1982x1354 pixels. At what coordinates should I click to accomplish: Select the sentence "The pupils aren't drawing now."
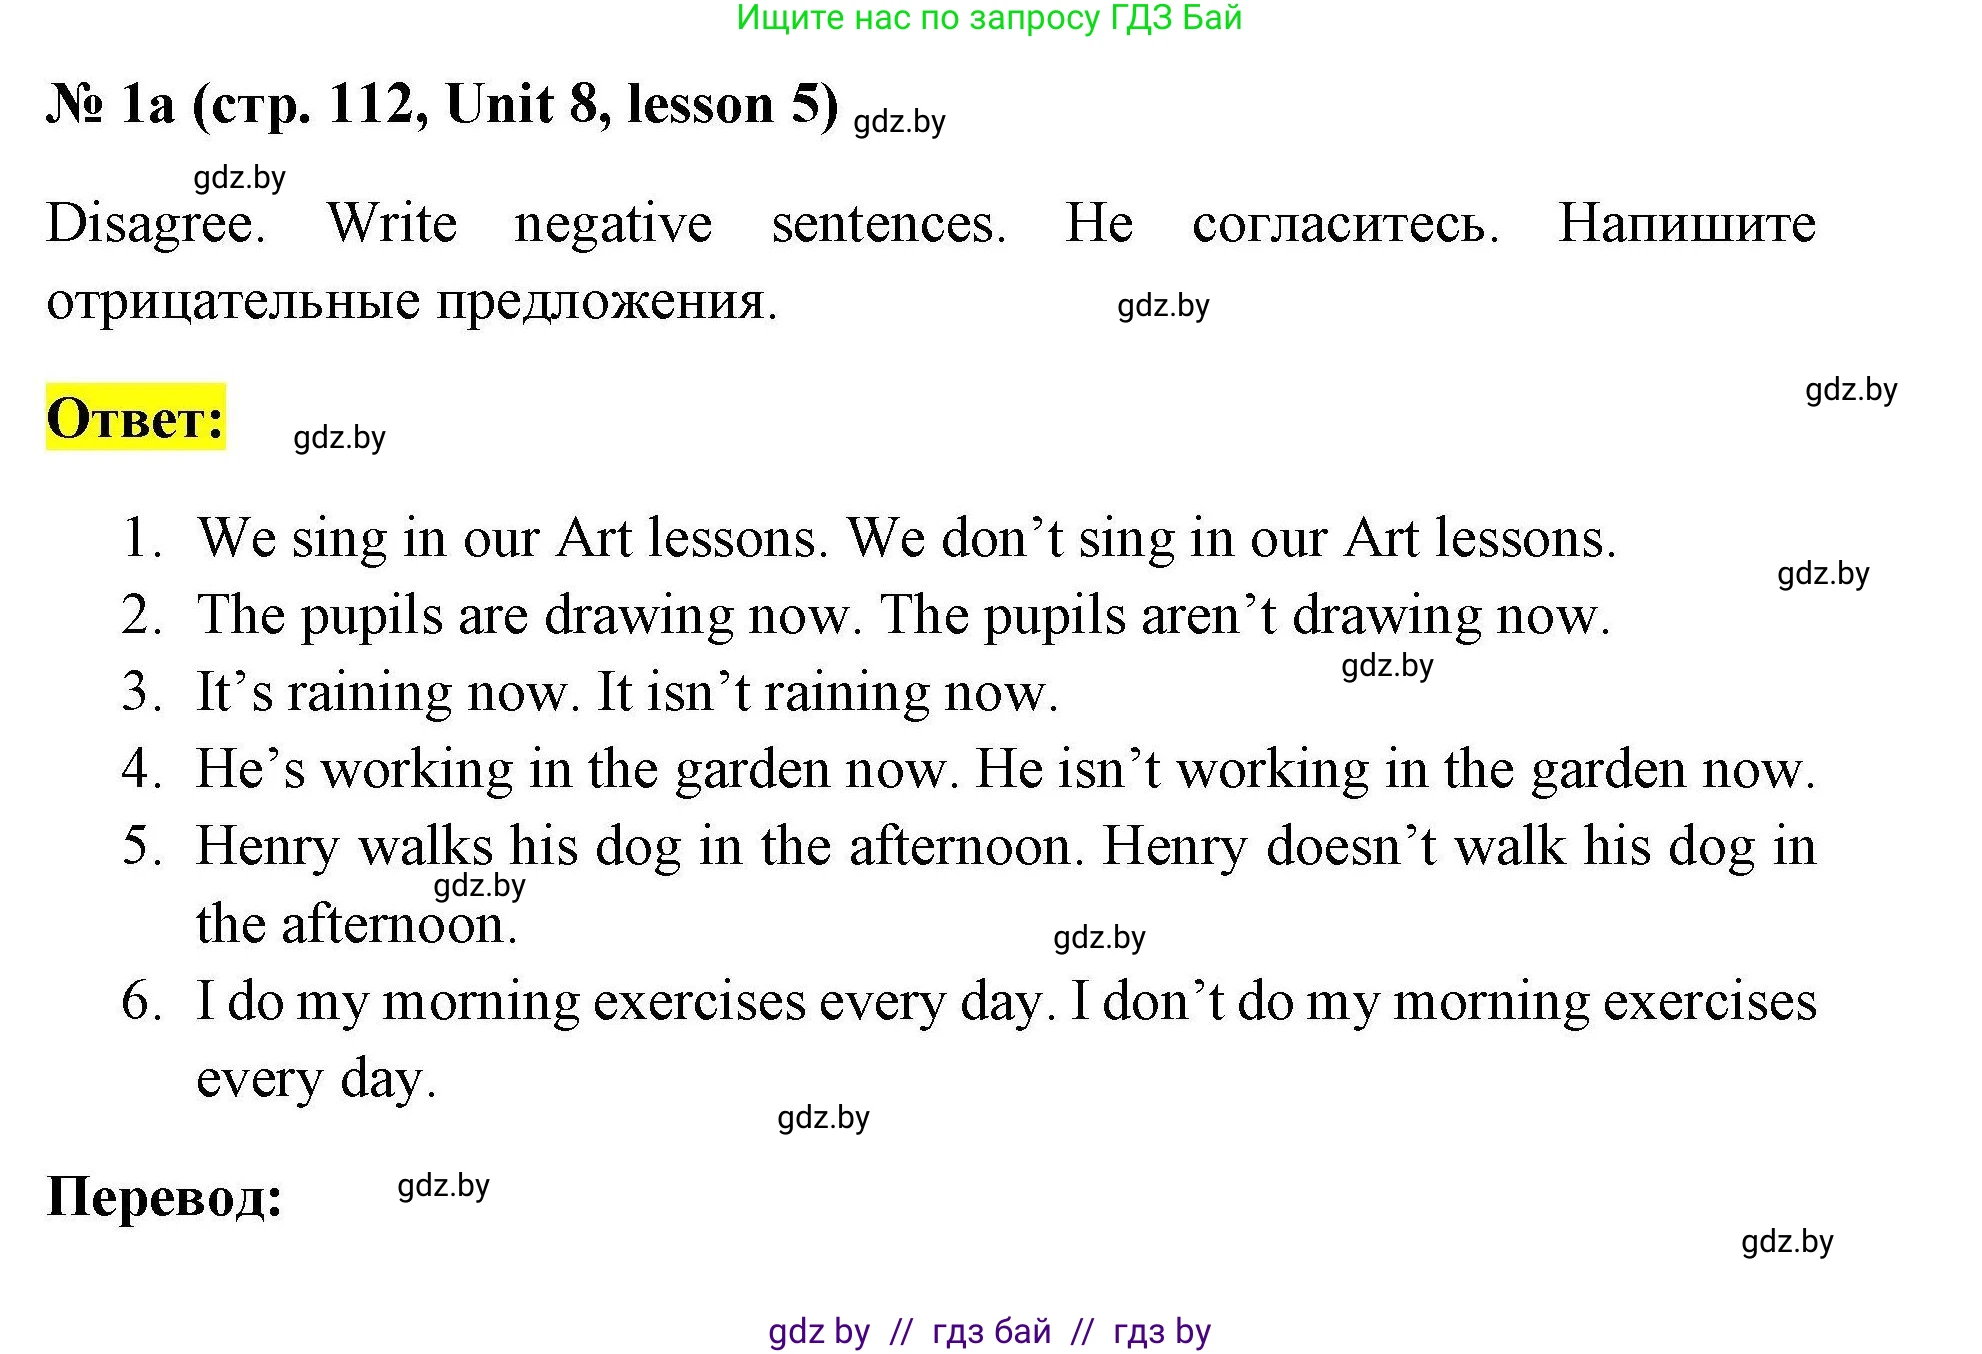tap(1245, 616)
